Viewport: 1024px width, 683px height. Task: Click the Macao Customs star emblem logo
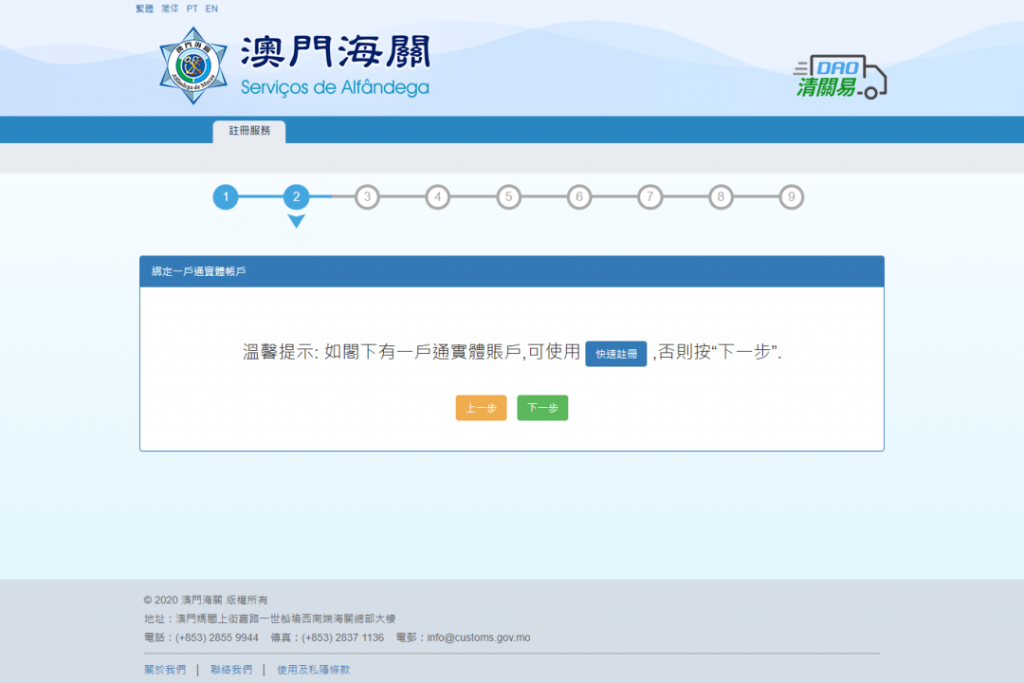193,65
